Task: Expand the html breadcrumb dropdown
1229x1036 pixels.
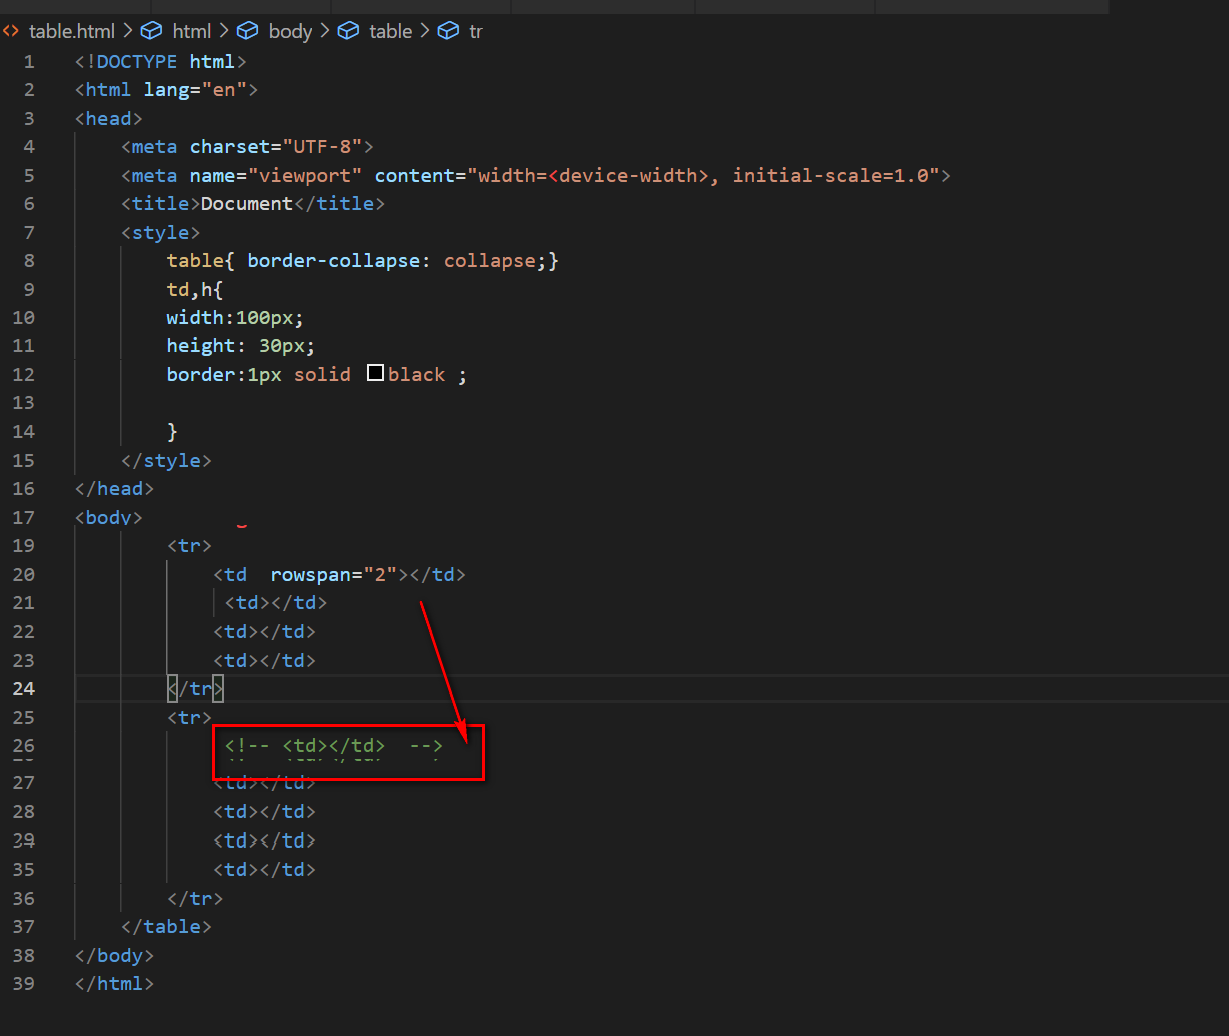Action: point(191,31)
